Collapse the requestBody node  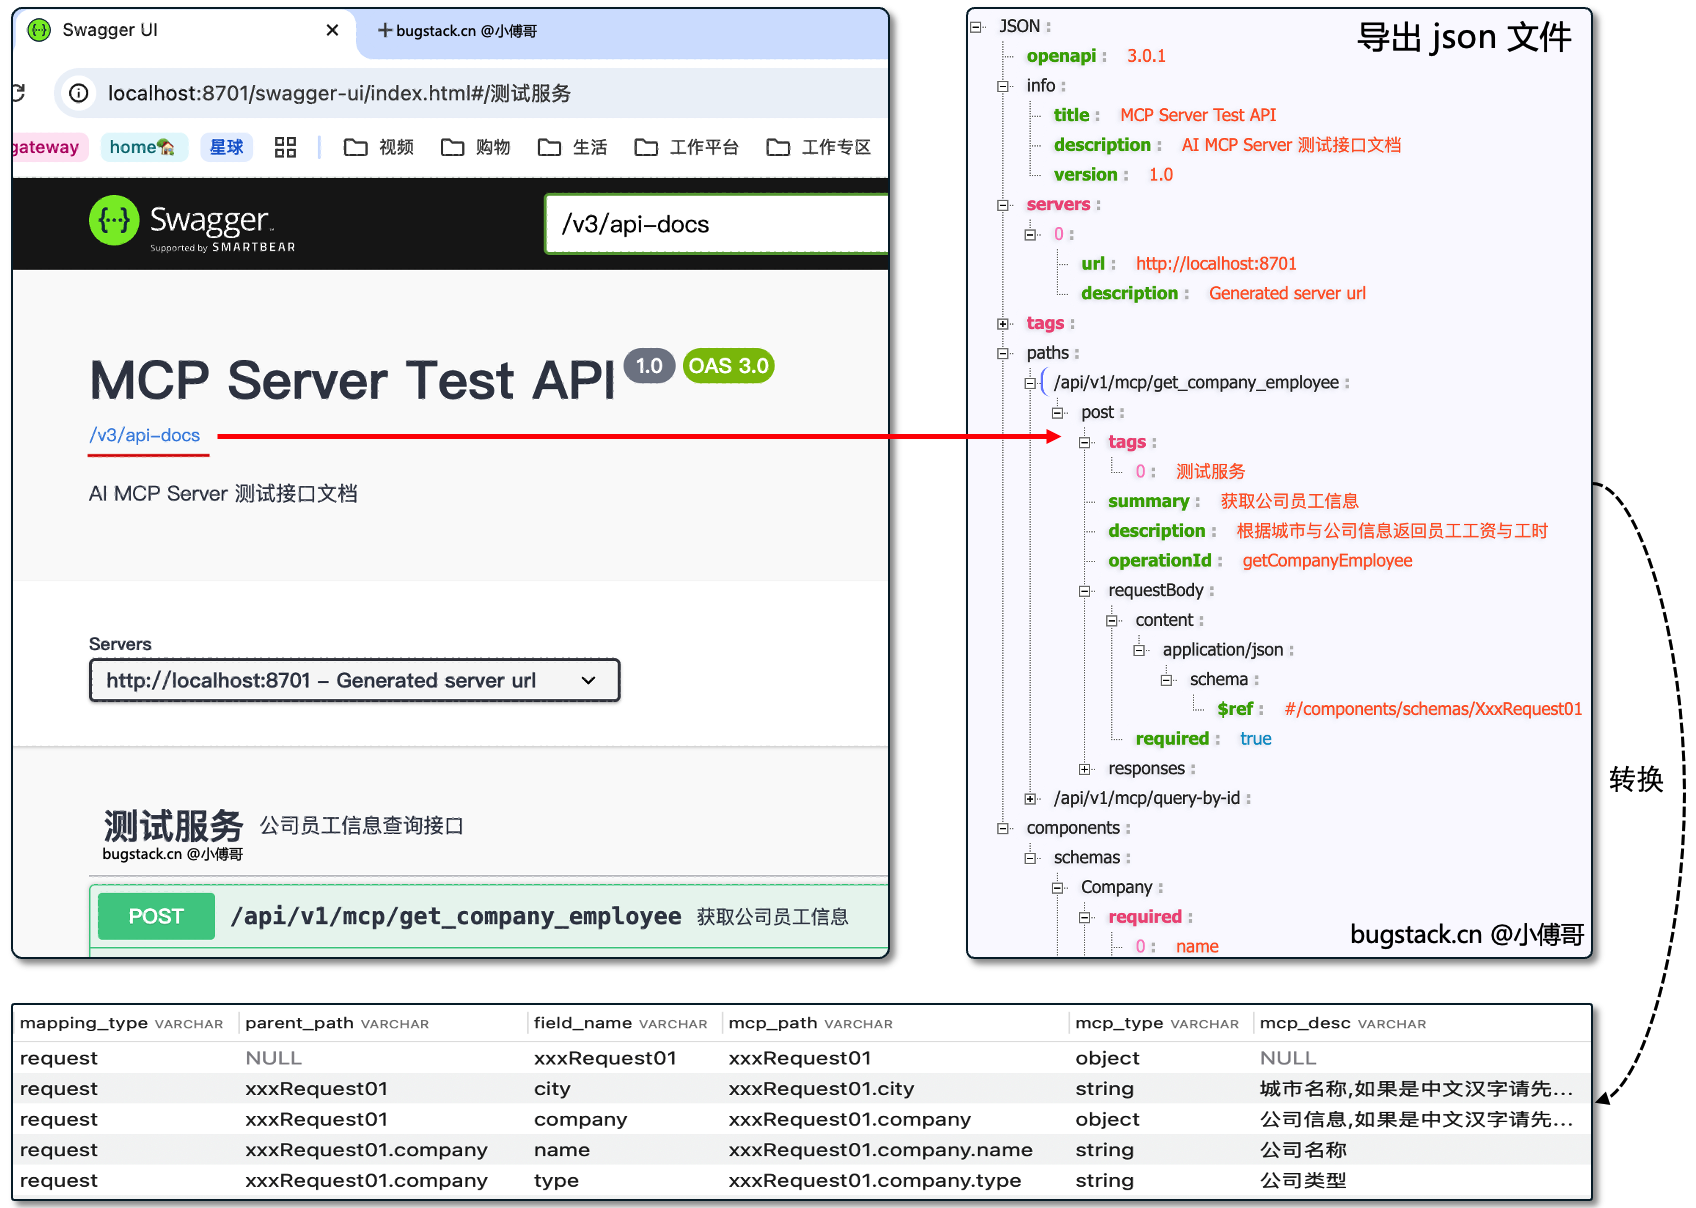click(x=1085, y=591)
